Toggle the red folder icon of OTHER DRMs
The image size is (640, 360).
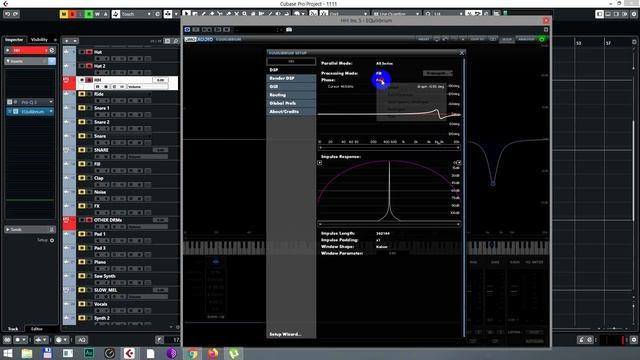[x=67, y=220]
